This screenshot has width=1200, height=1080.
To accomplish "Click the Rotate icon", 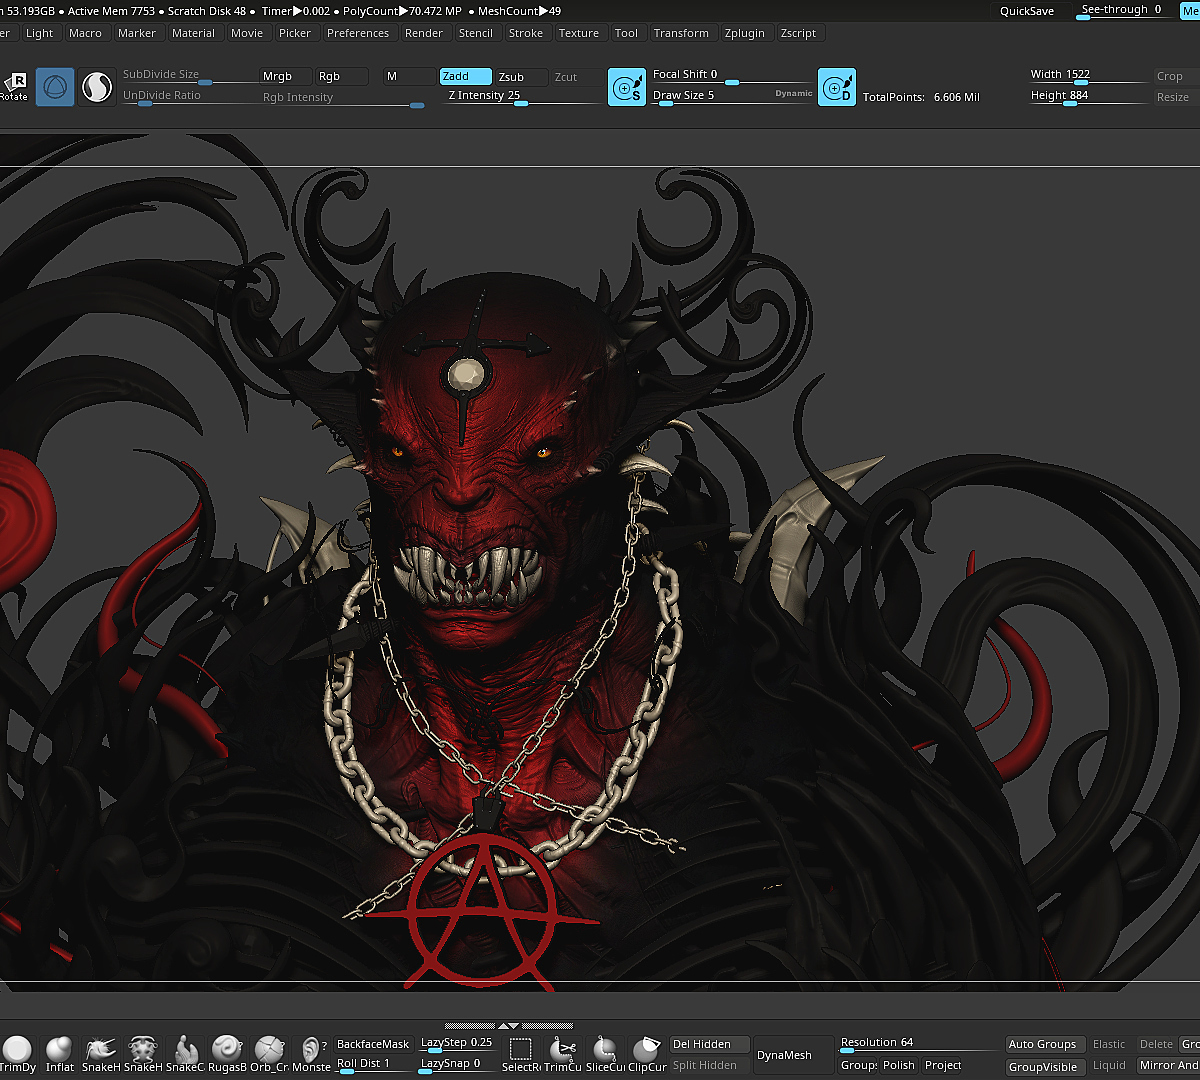I will click(14, 87).
